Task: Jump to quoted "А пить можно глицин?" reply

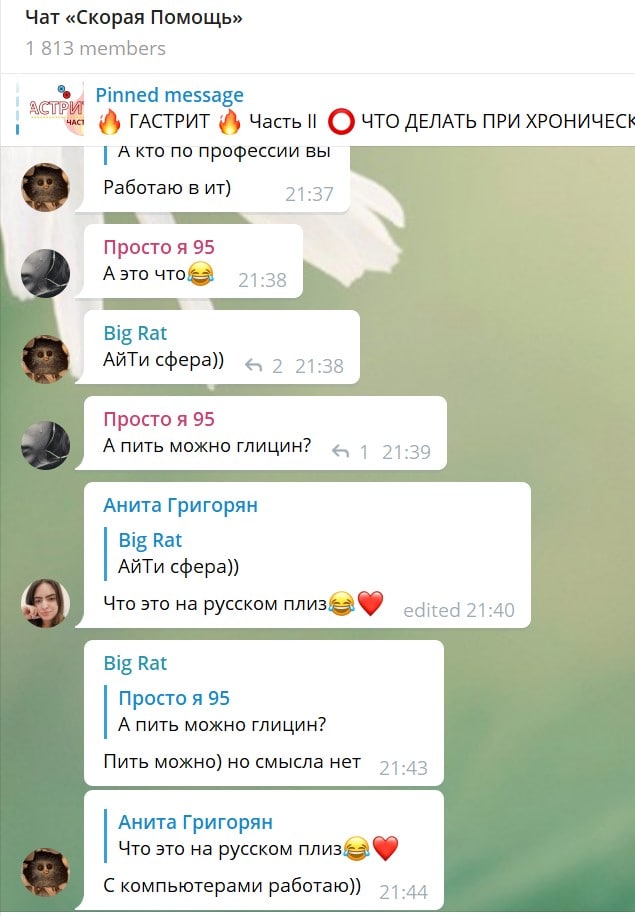Action: 222,712
